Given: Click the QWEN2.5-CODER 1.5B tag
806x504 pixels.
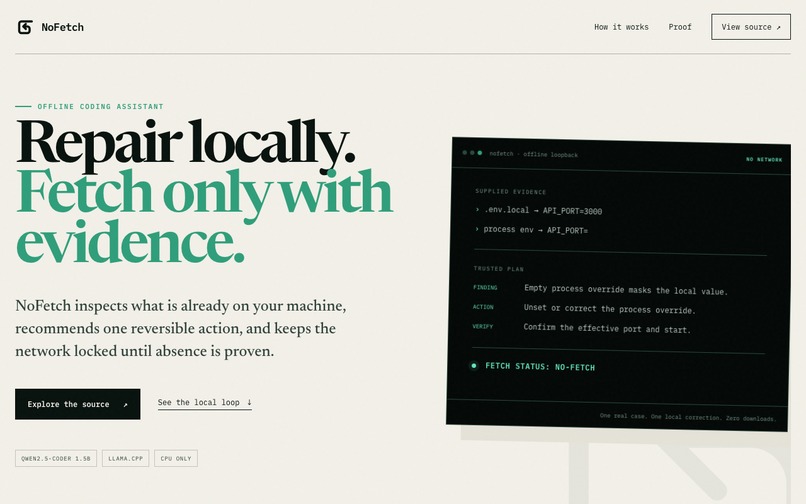Looking at the screenshot, I should coord(56,458).
